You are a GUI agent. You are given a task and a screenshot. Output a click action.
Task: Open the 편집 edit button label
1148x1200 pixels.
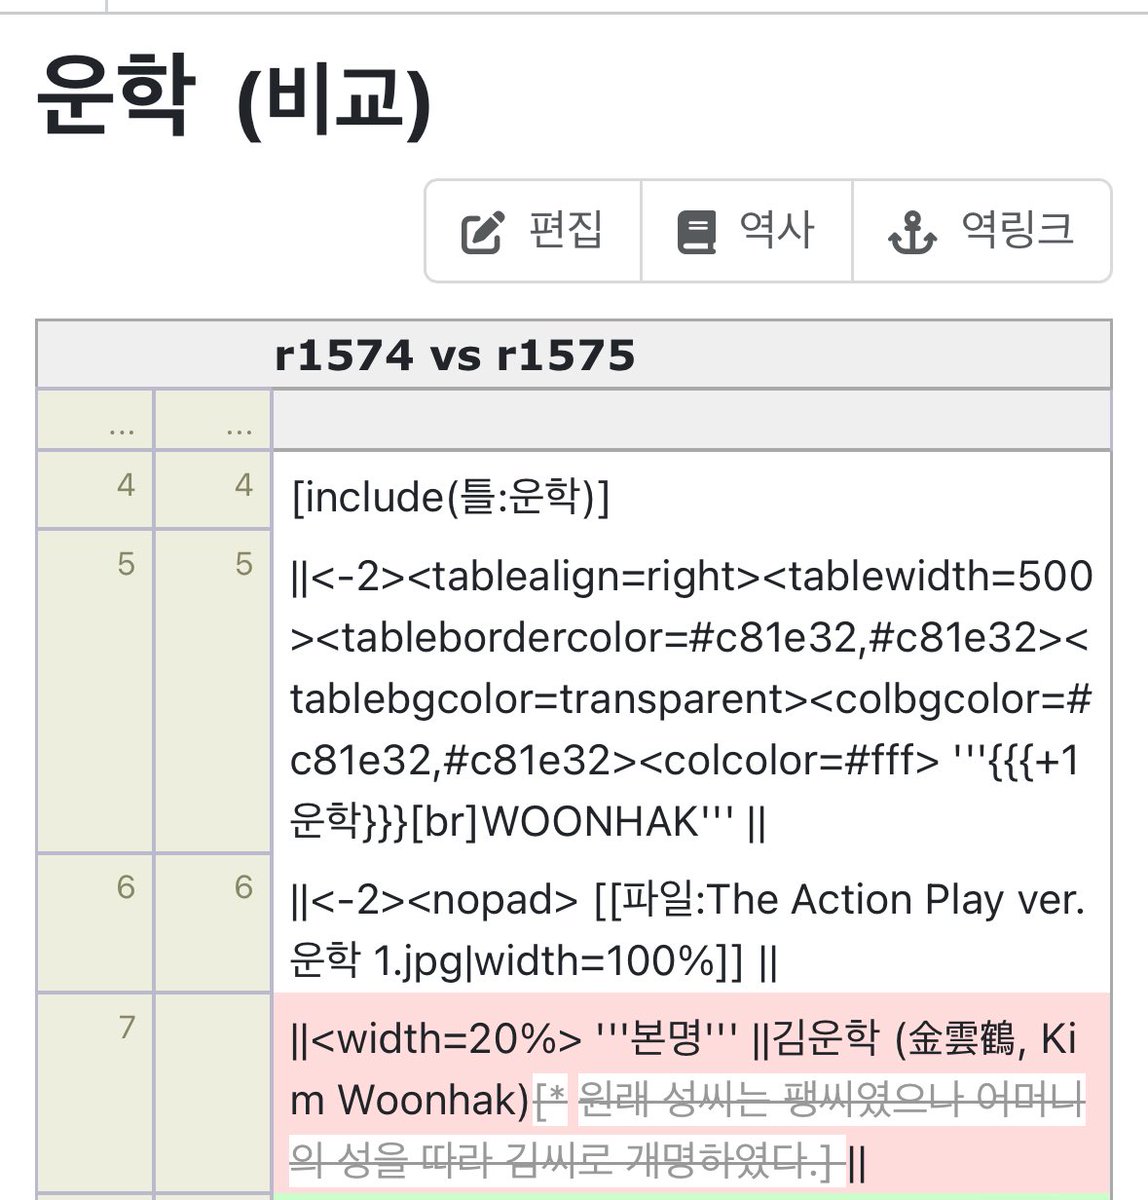[566, 230]
